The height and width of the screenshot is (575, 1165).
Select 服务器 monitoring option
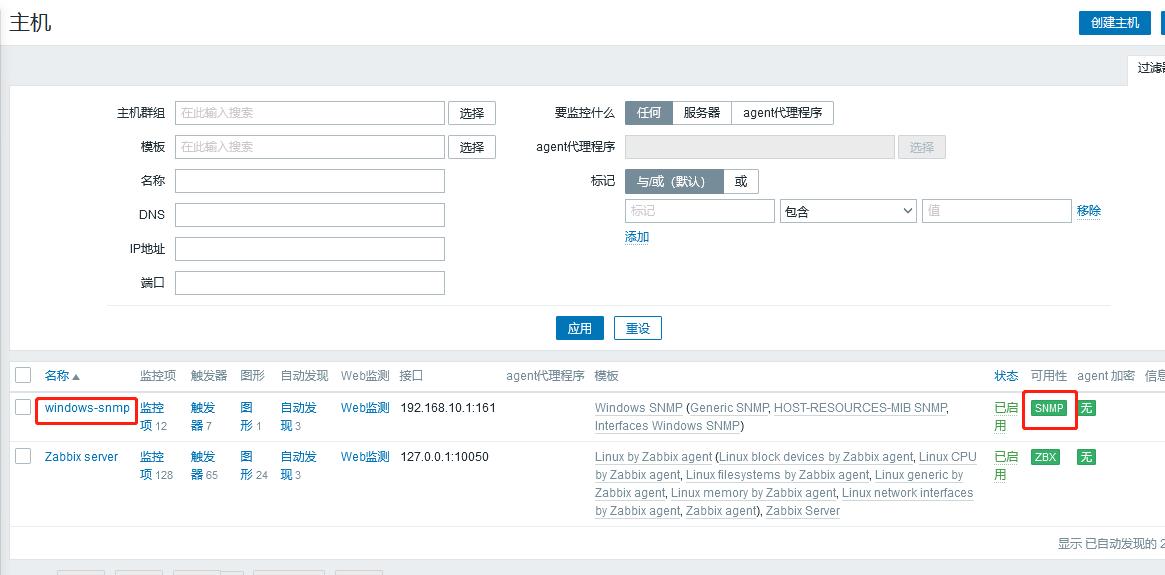702,113
